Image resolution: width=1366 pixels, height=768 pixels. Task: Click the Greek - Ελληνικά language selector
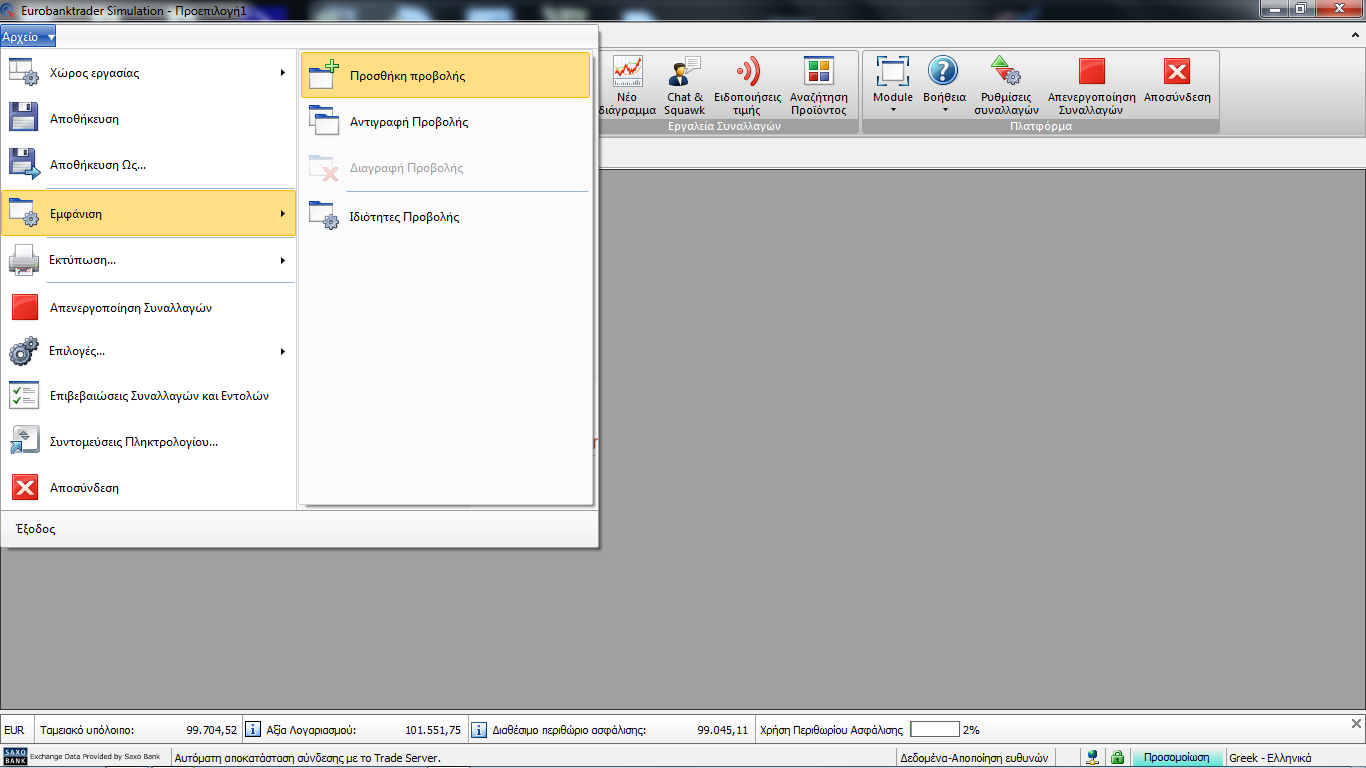(x=1270, y=758)
